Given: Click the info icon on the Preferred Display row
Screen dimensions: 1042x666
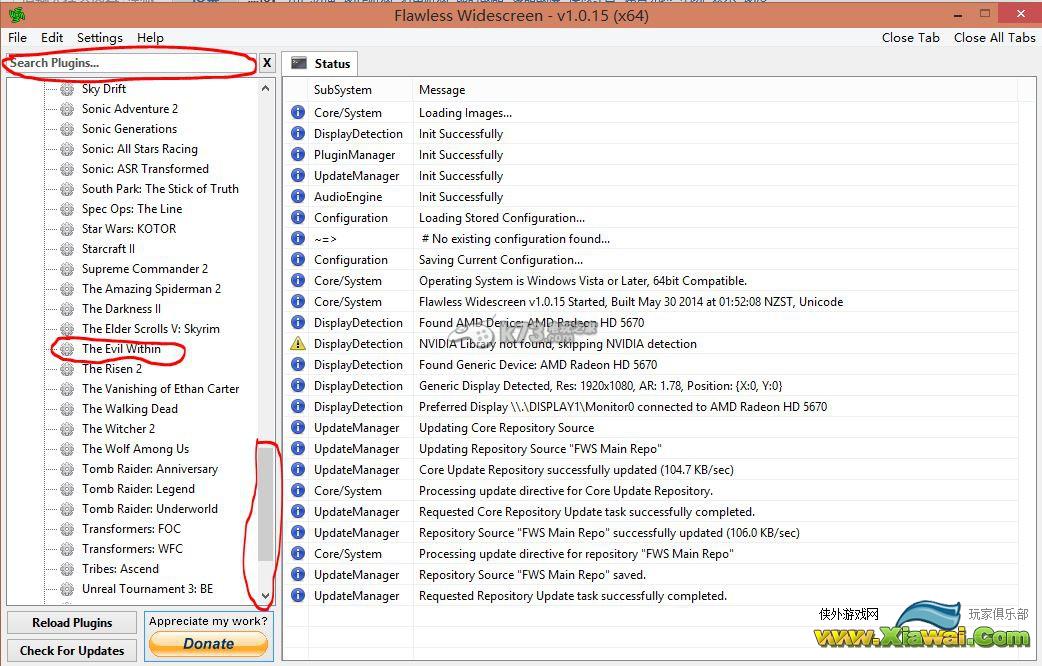Looking at the screenshot, I should [298, 407].
